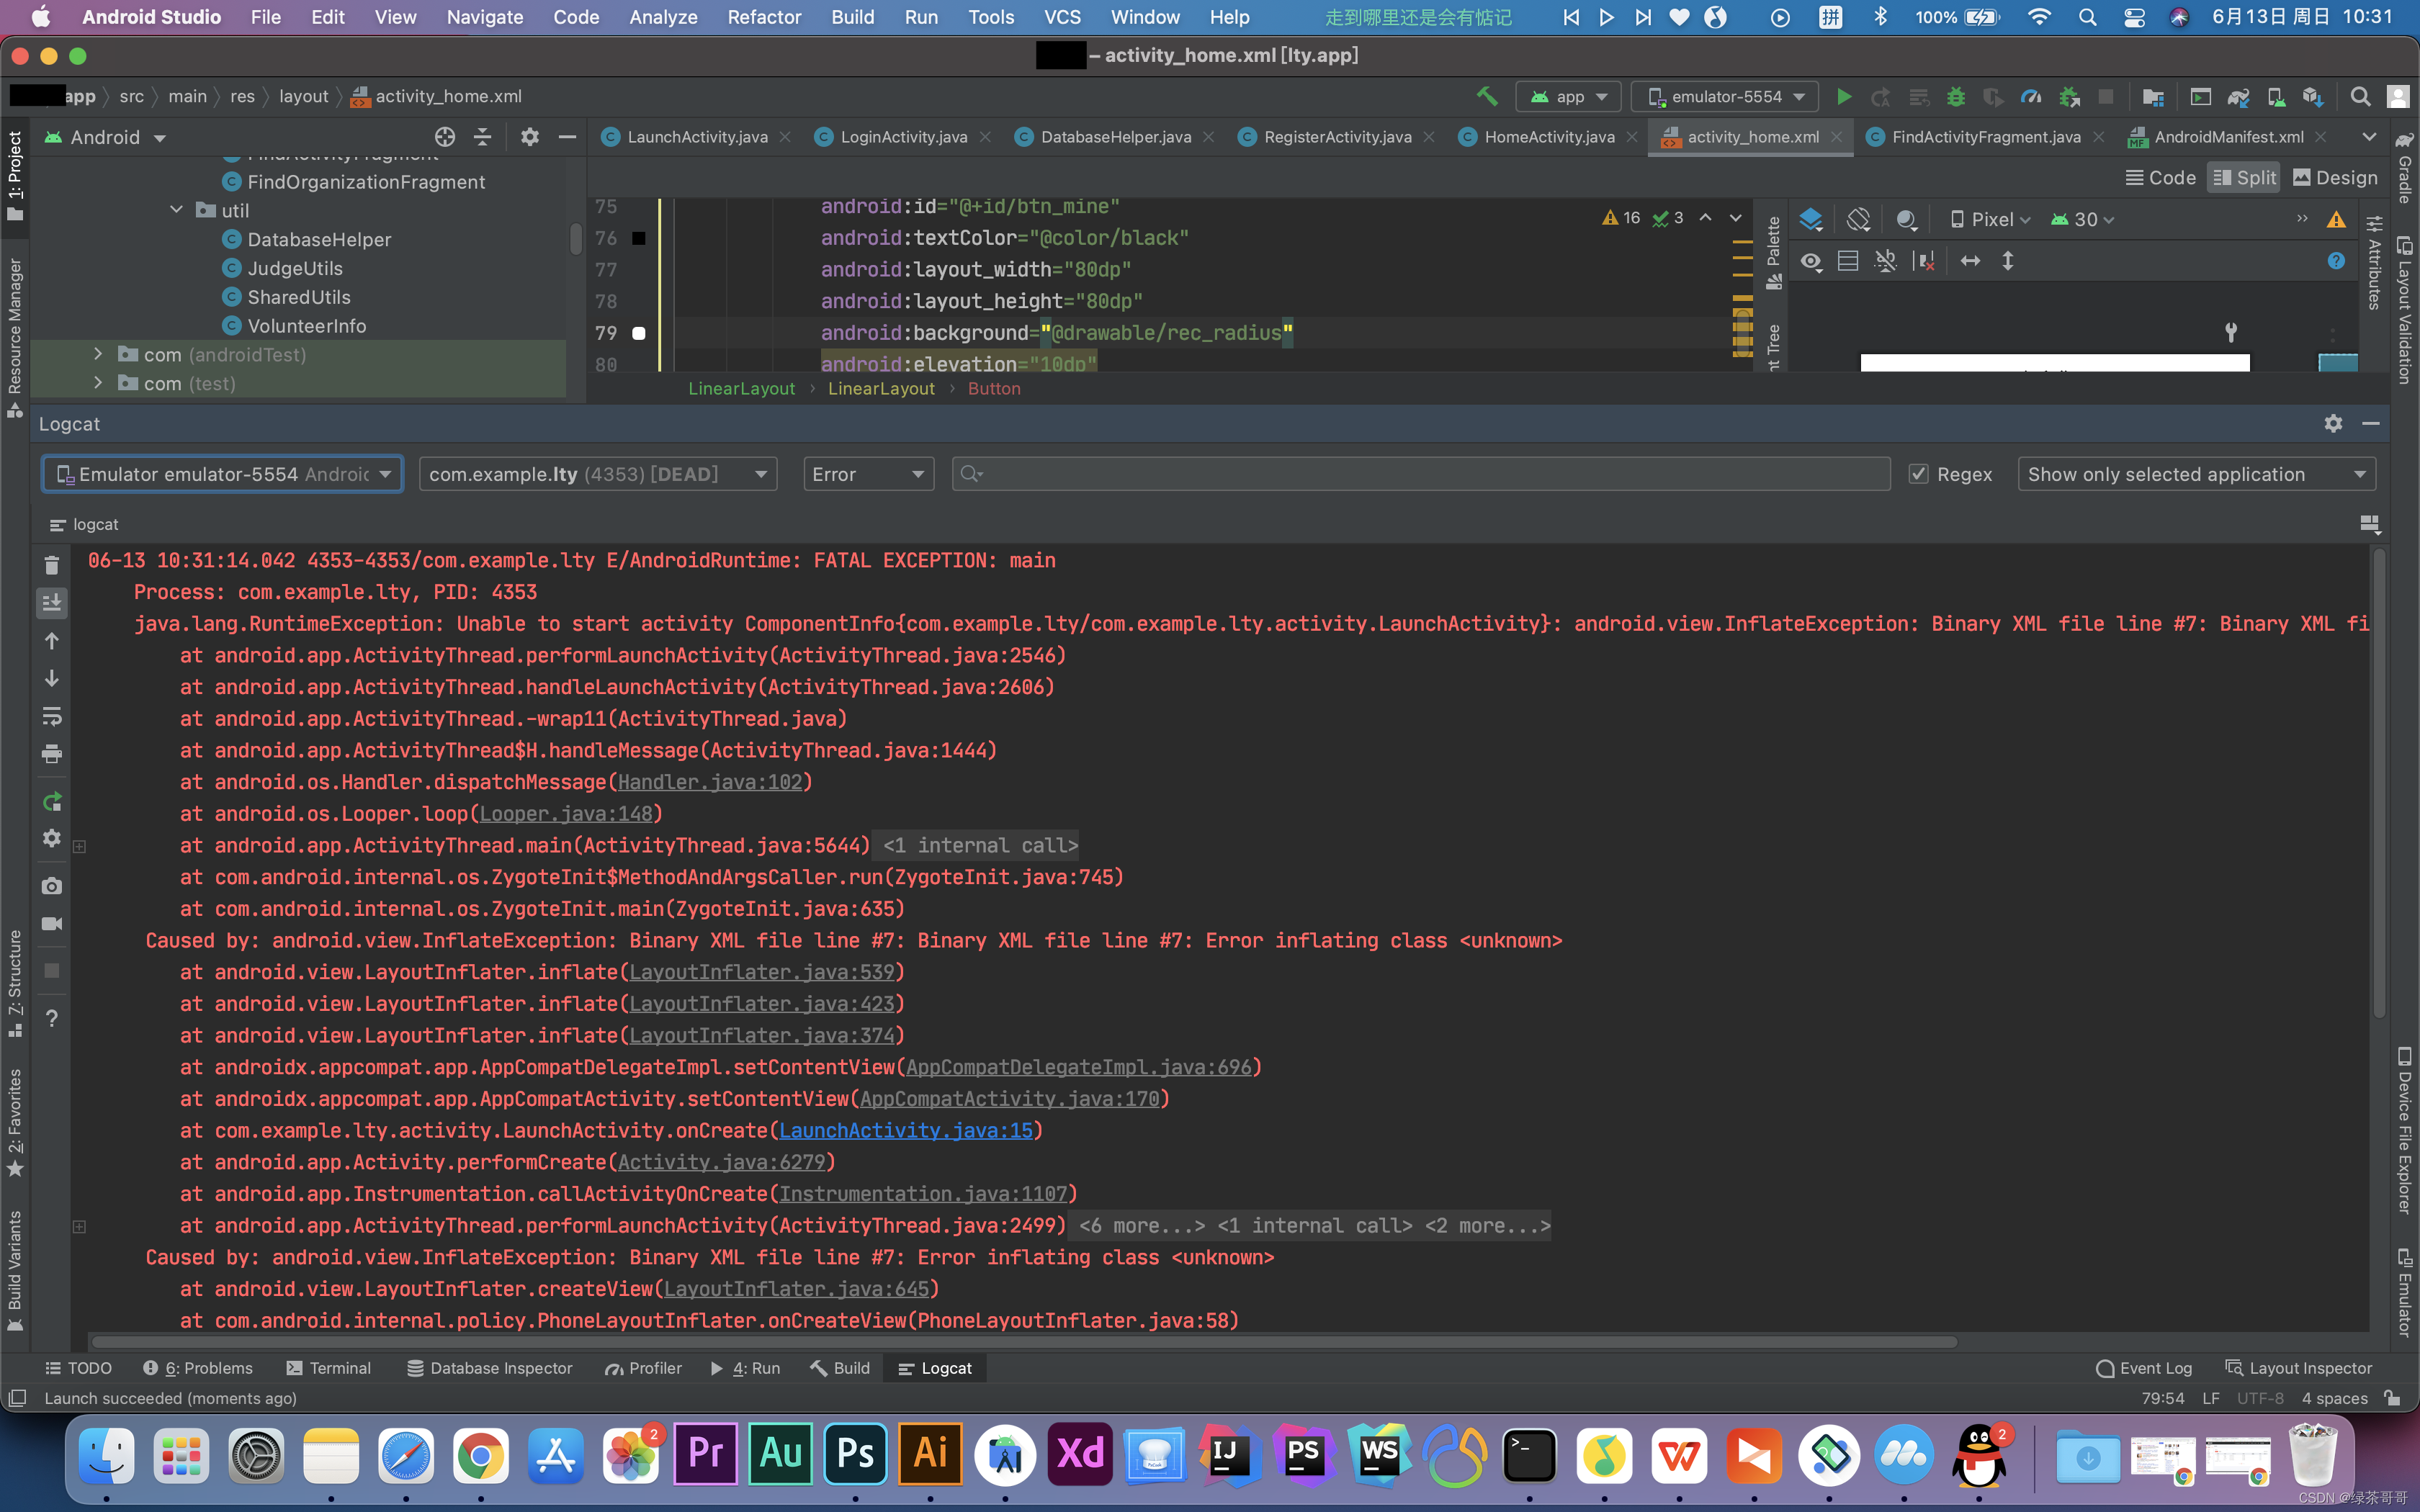
Task: Expand the com (androidTest) folder
Action: [x=98, y=354]
